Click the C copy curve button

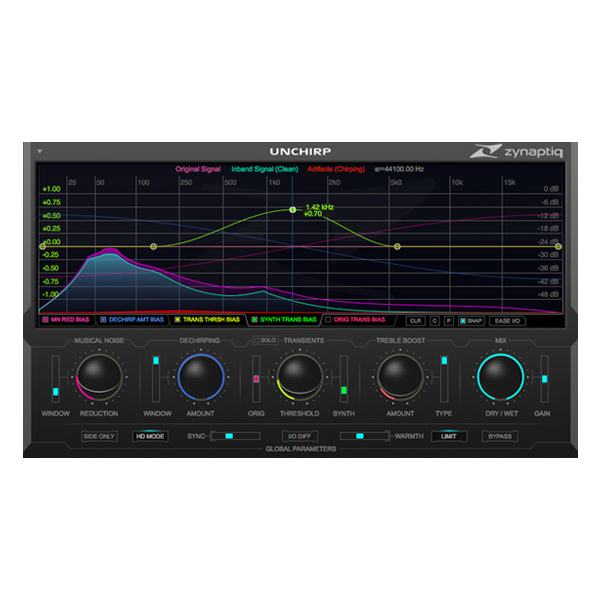pyautogui.click(x=434, y=321)
